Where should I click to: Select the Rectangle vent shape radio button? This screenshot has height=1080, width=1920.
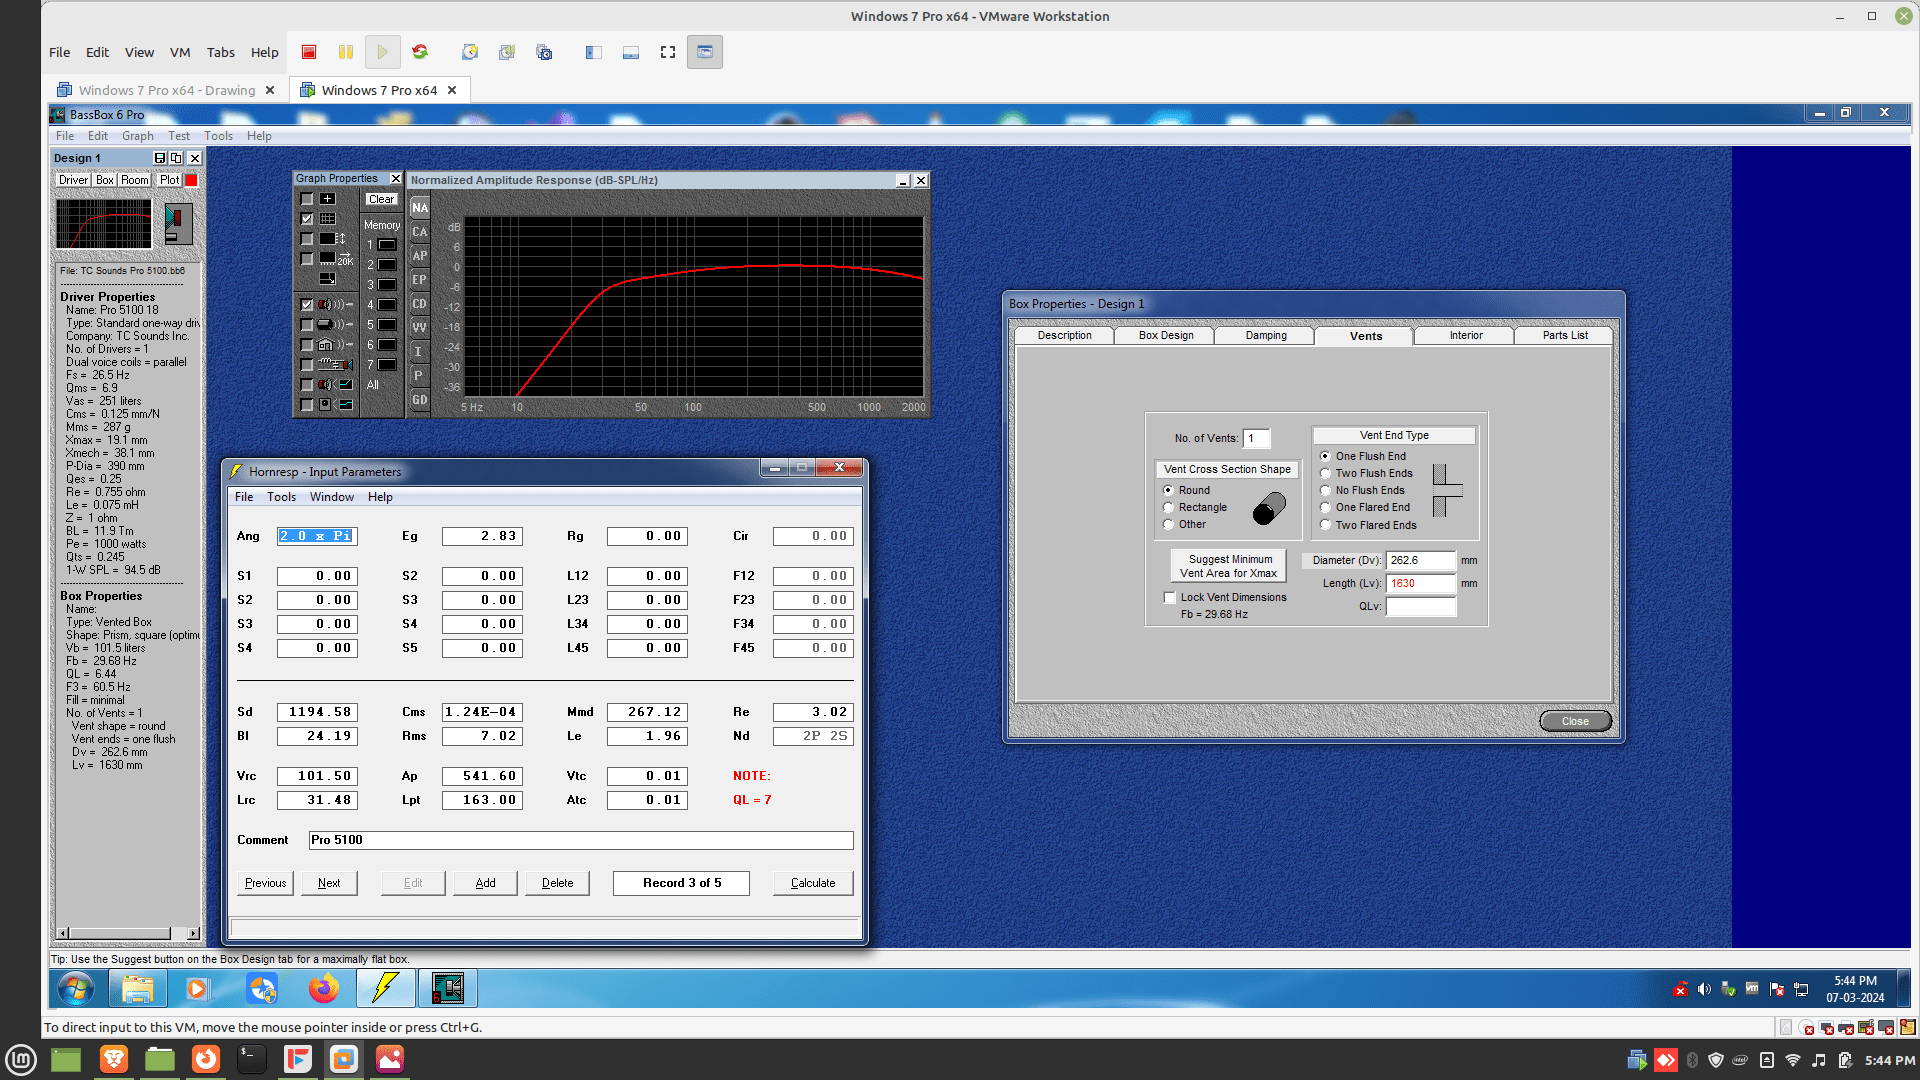1168,508
